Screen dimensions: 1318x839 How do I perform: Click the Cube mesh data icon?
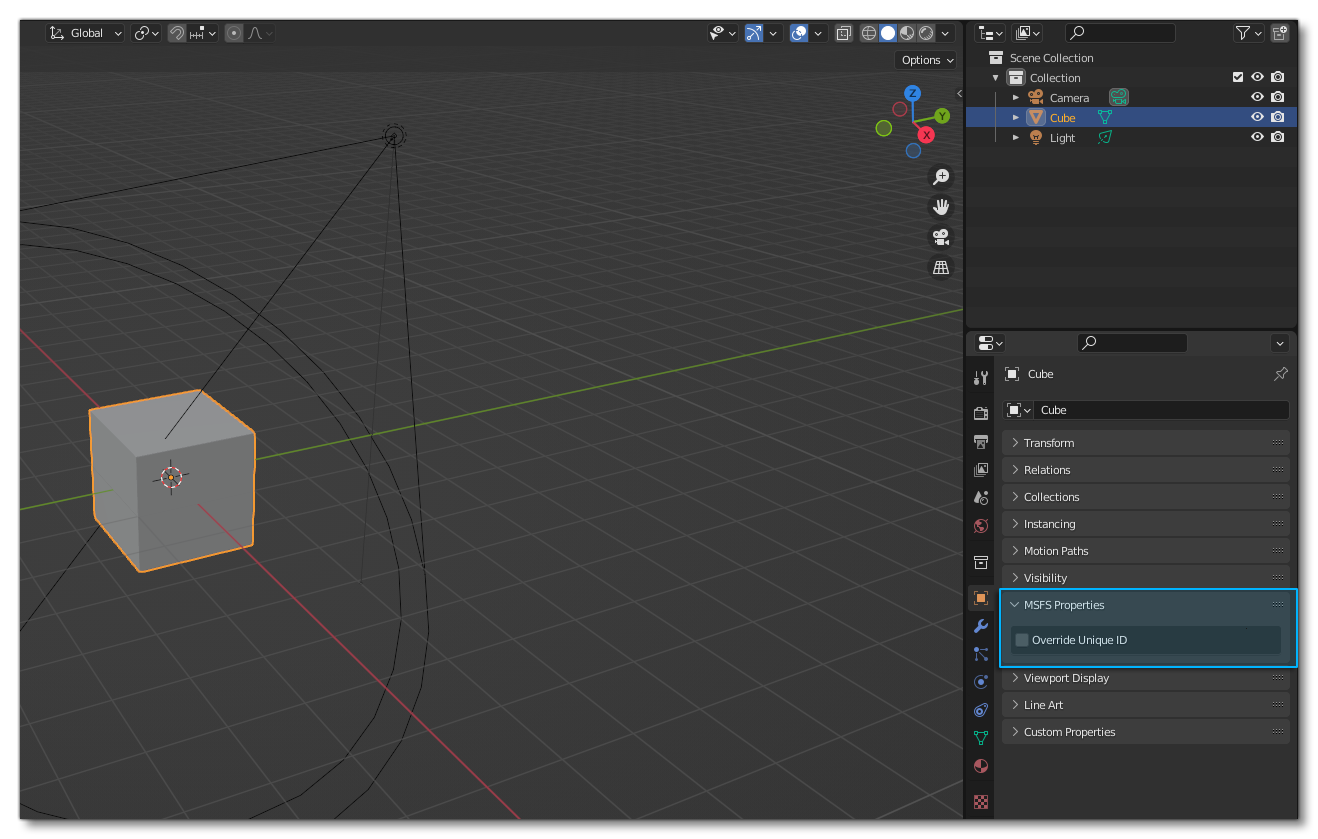click(1105, 117)
